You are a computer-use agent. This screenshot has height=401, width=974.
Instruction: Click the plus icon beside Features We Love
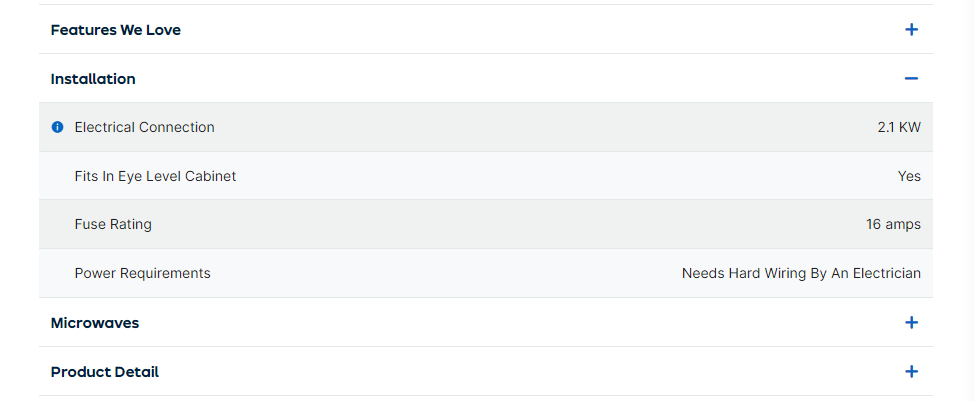coord(911,30)
